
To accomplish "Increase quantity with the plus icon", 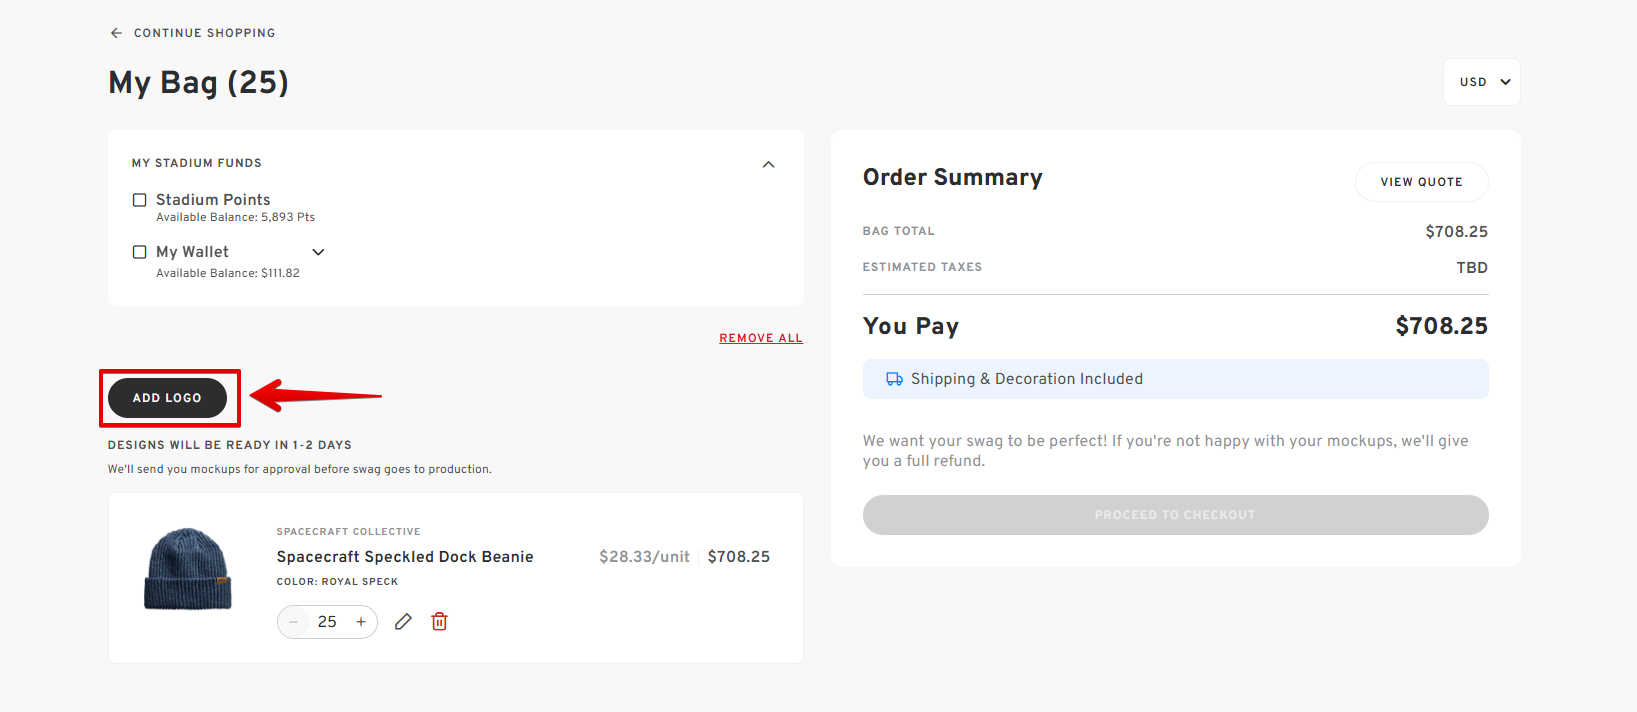I will pyautogui.click(x=361, y=622).
